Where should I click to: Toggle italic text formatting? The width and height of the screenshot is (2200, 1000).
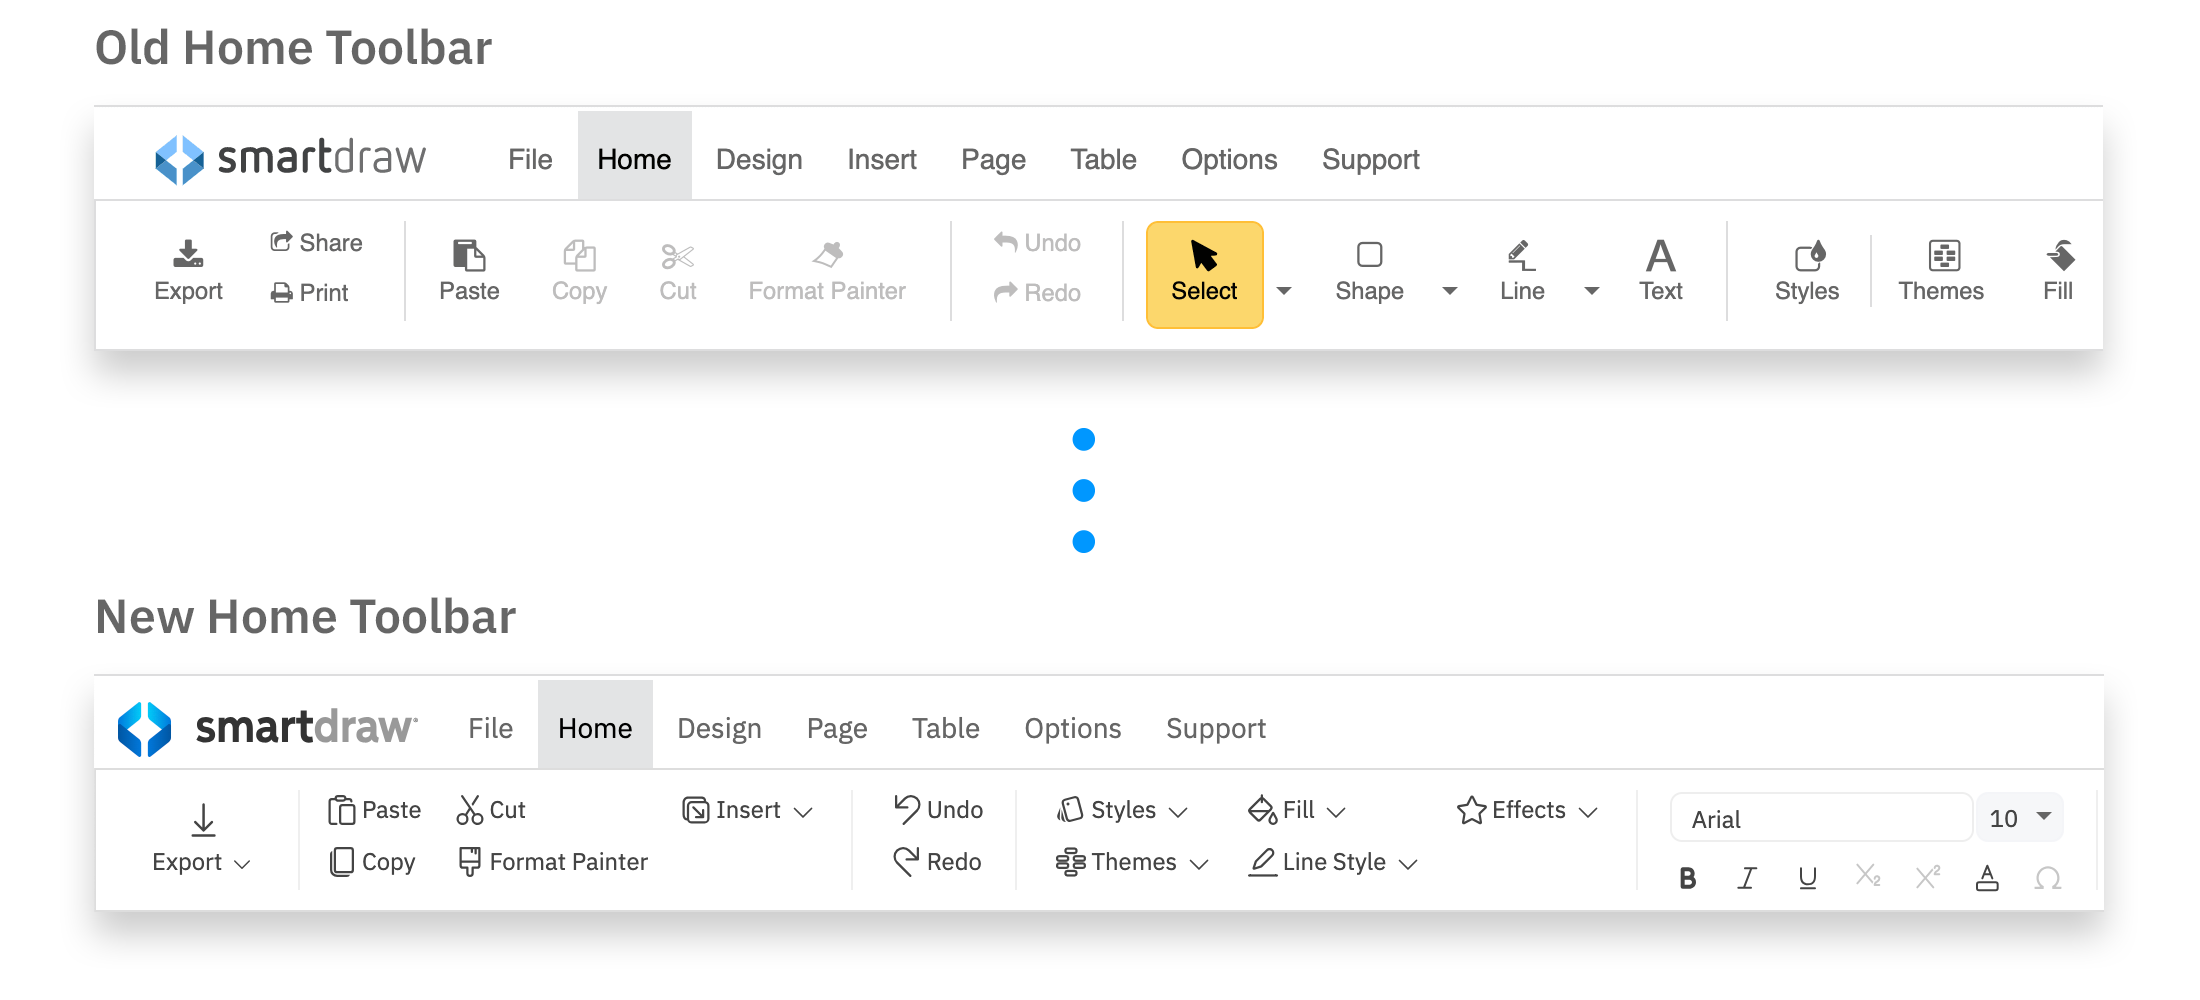coord(1747,877)
